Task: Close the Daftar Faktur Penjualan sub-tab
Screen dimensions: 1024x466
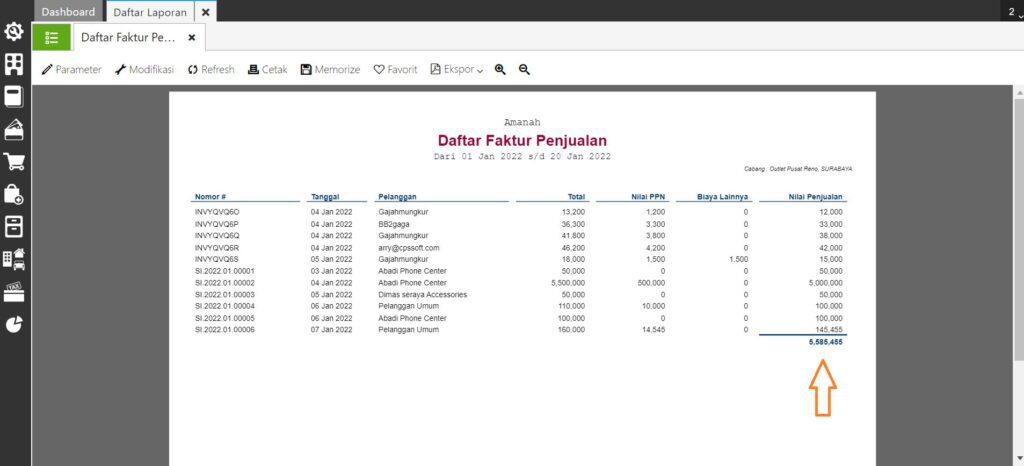Action: click(192, 37)
